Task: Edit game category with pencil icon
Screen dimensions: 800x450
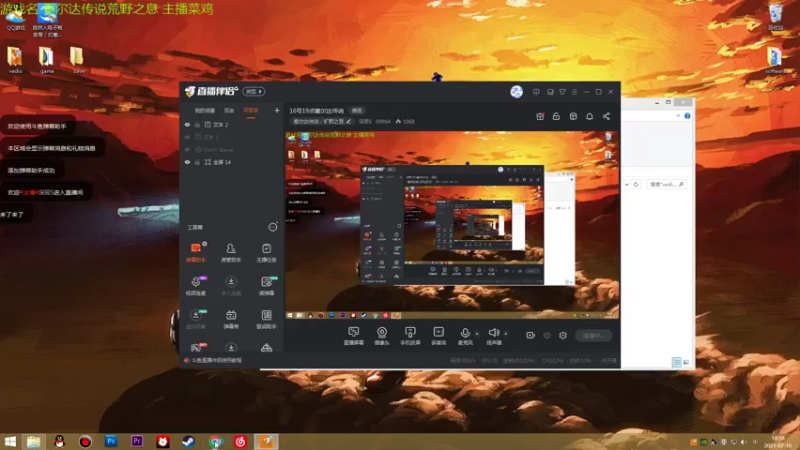Action: 348,121
